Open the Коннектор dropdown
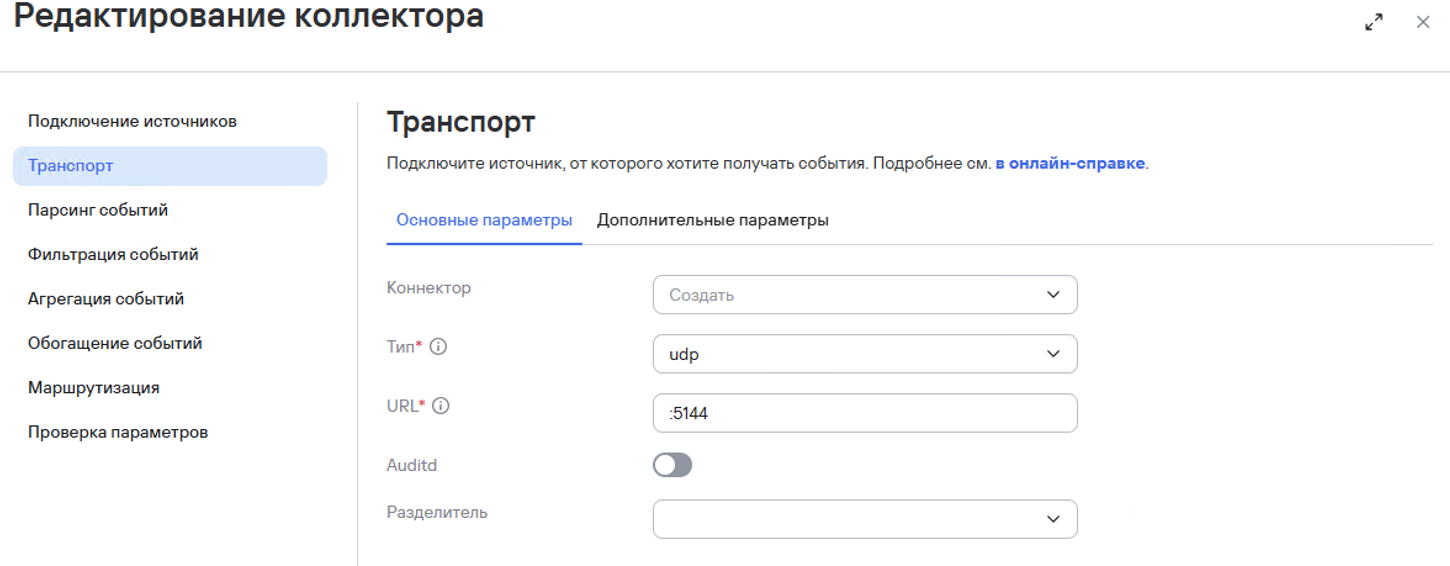This screenshot has width=1450, height=566. coord(864,295)
